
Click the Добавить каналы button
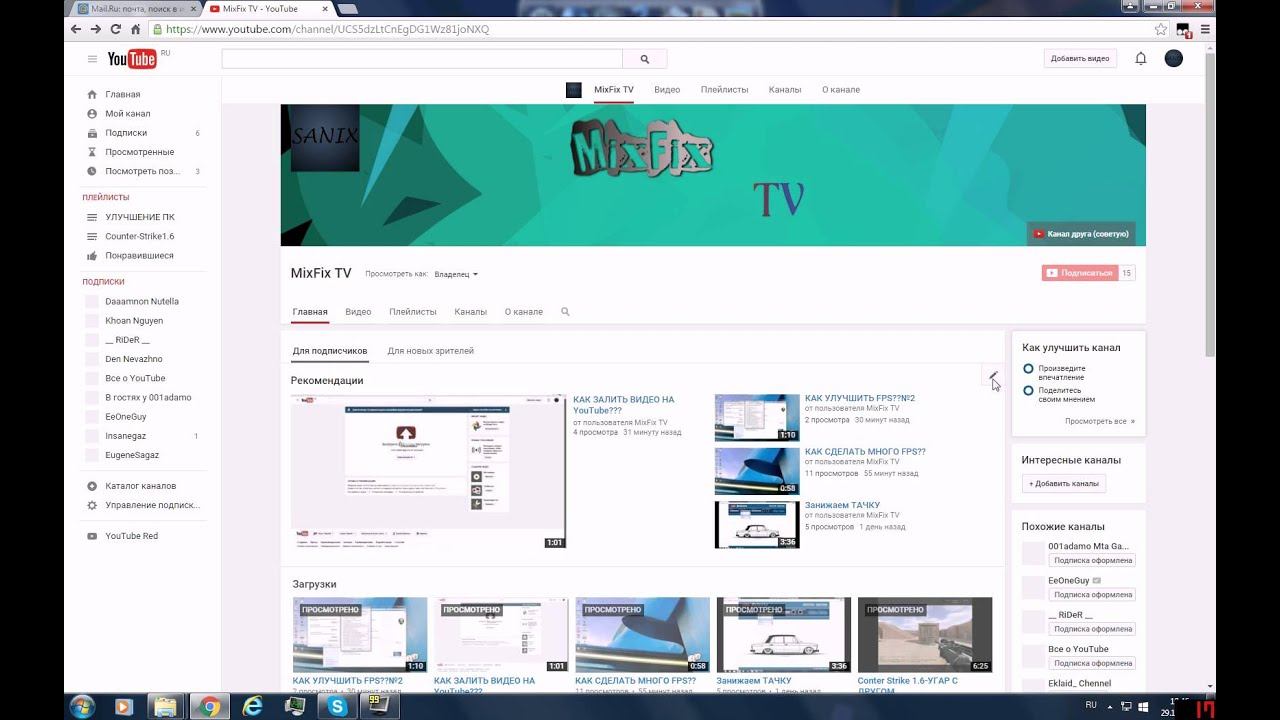tap(1064, 484)
